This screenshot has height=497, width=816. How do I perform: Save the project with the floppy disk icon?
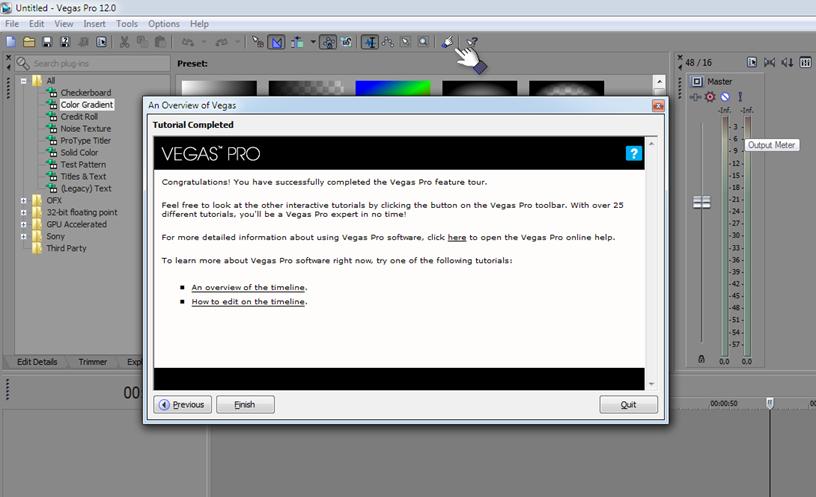[47, 42]
